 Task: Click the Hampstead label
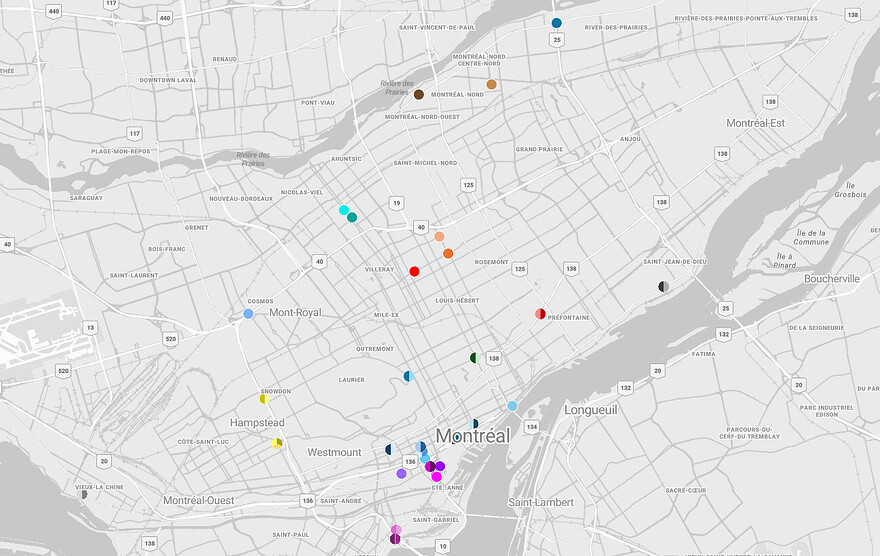[x=257, y=422]
